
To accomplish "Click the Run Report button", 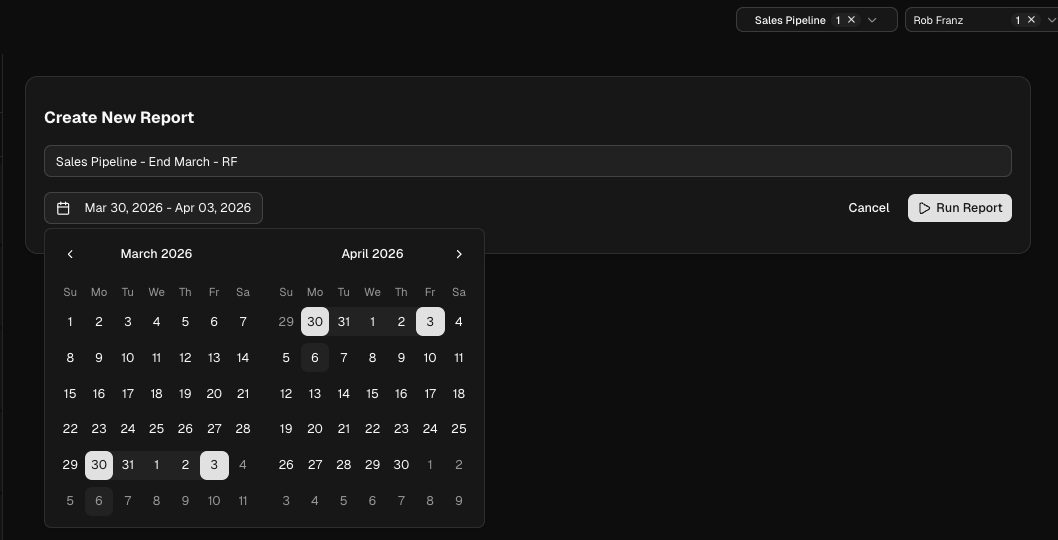I will (959, 208).
